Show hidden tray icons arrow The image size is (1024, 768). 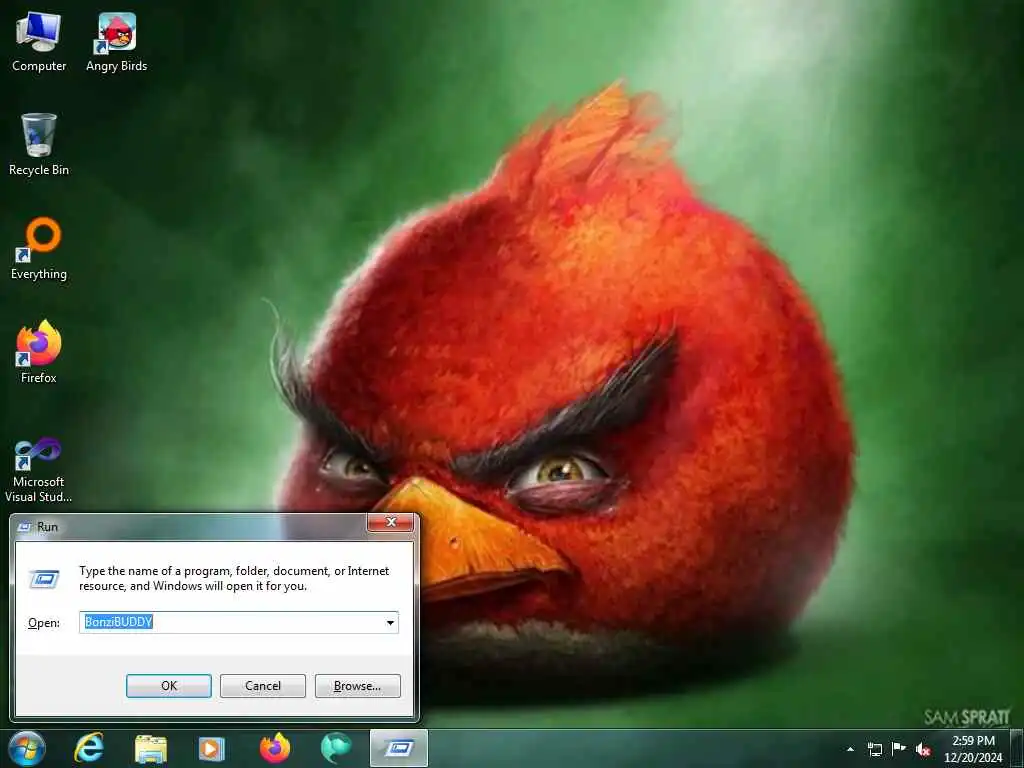850,749
